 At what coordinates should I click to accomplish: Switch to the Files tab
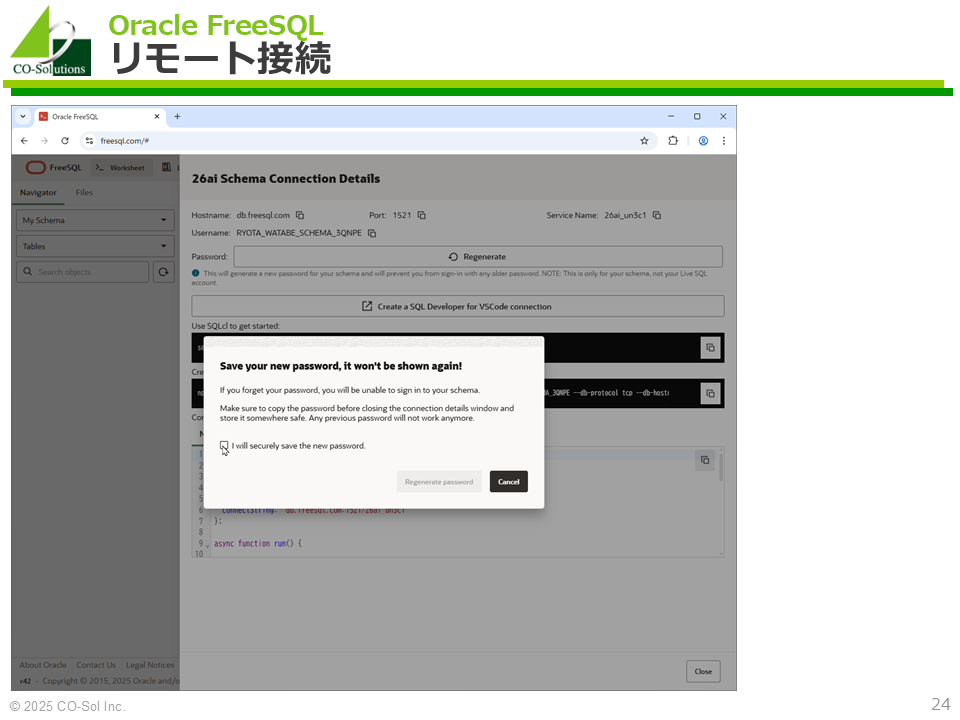pyautogui.click(x=84, y=193)
